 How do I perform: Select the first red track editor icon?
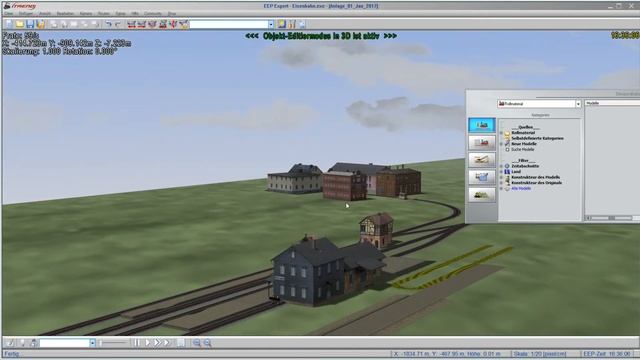131,24
